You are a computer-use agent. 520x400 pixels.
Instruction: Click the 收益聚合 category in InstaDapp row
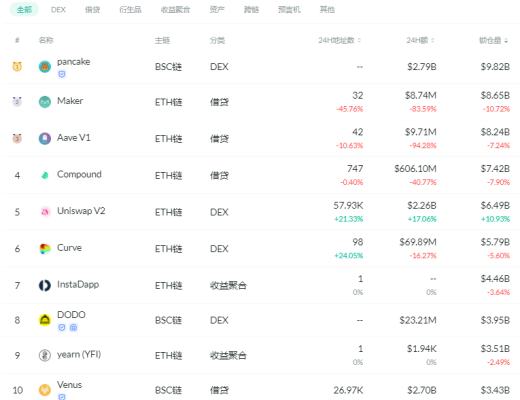(228, 285)
